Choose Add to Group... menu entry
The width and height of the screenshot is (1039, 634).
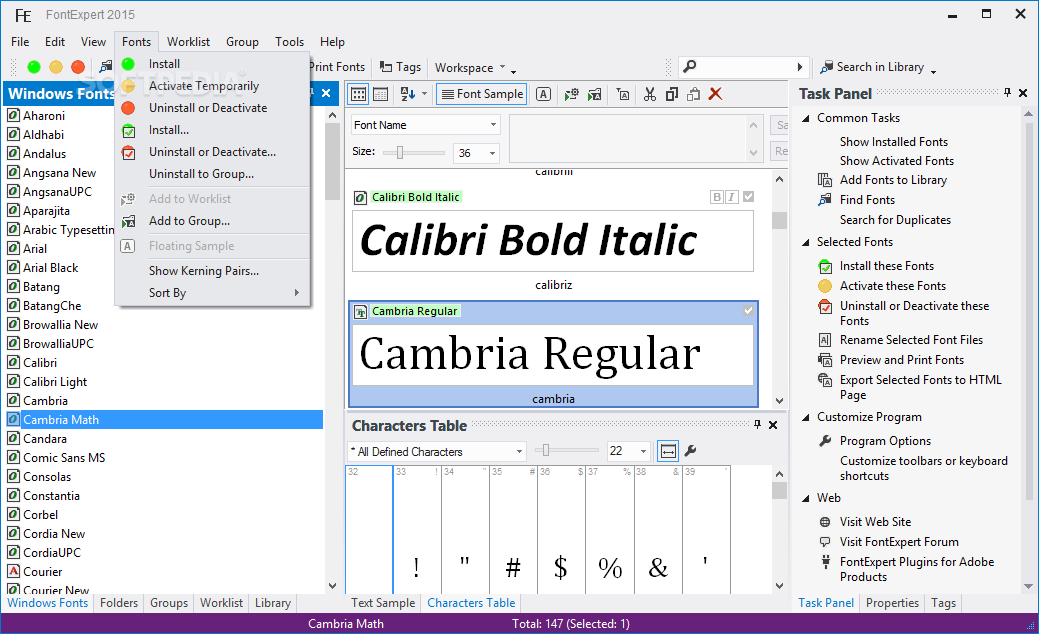click(x=212, y=221)
